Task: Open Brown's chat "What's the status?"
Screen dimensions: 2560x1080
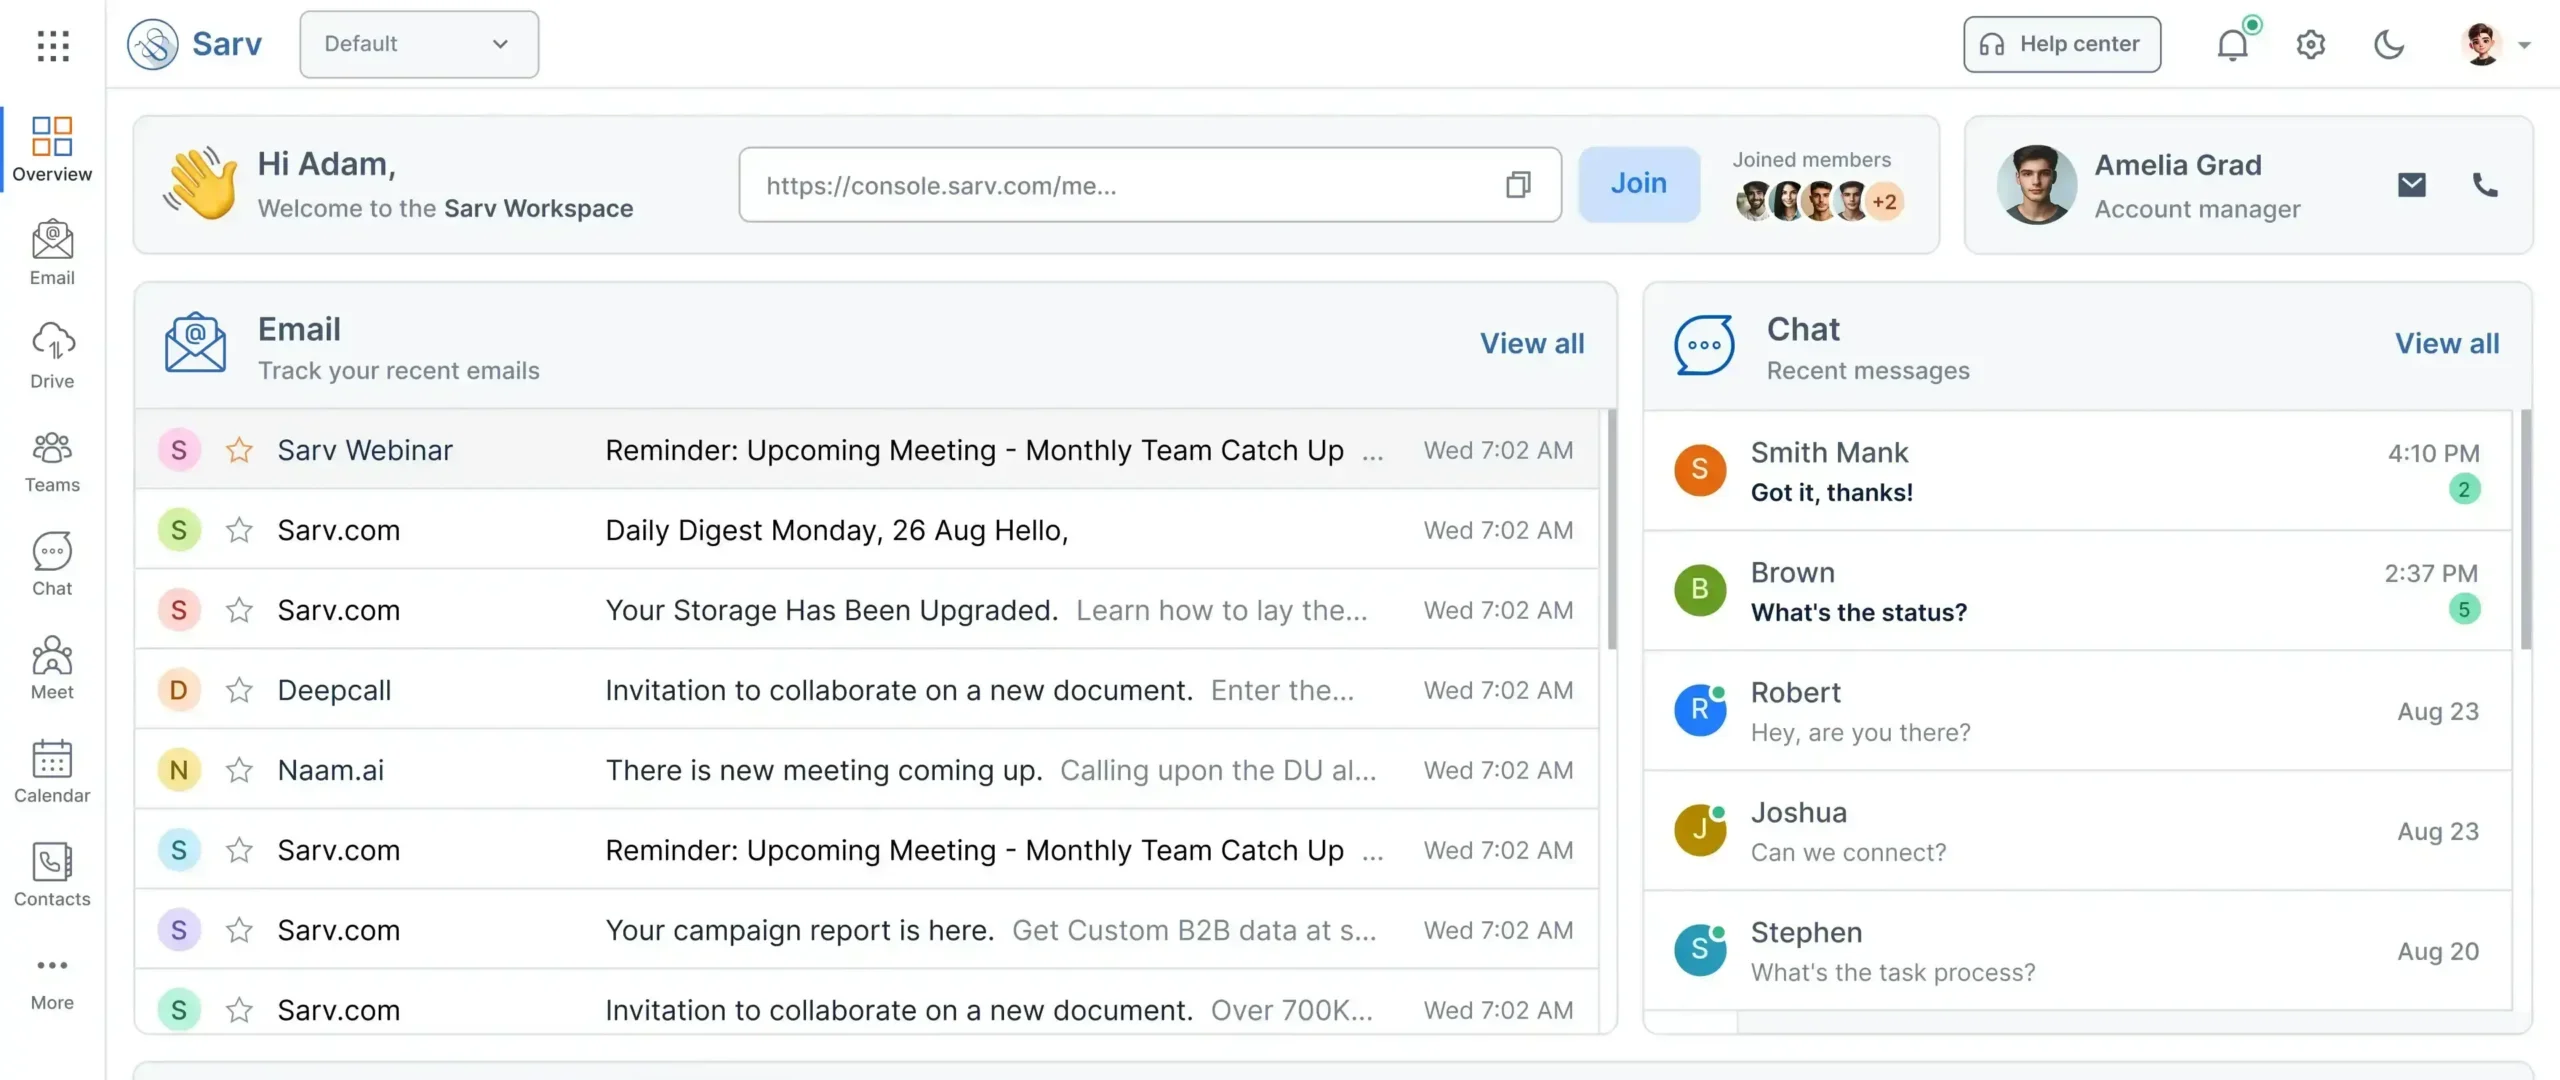Action: 2078,591
